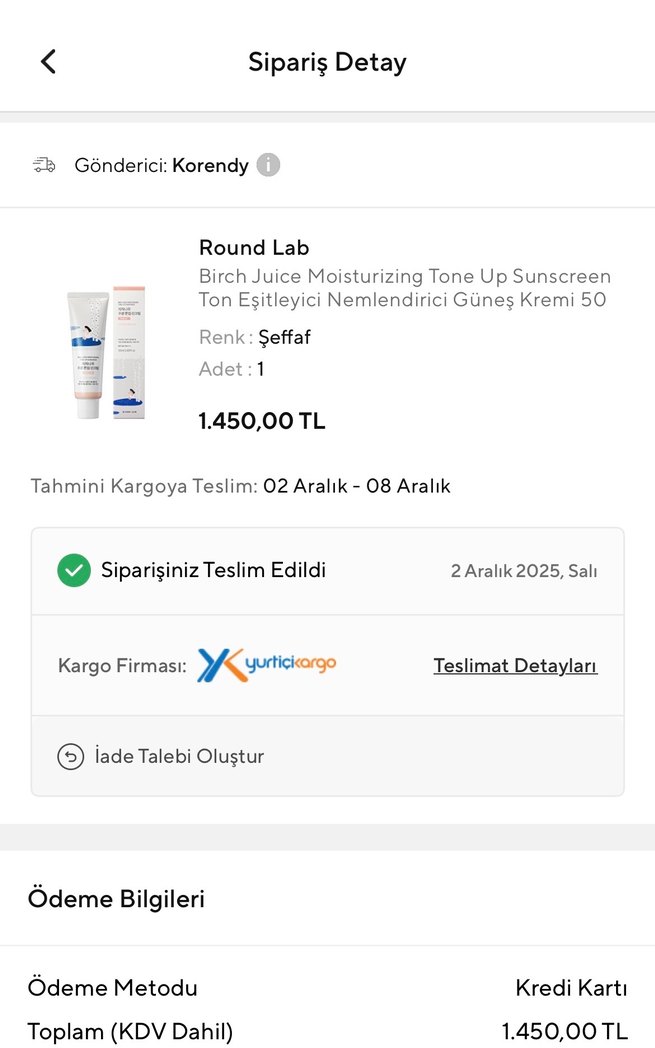Select the Sipariş Detay header title

327,61
